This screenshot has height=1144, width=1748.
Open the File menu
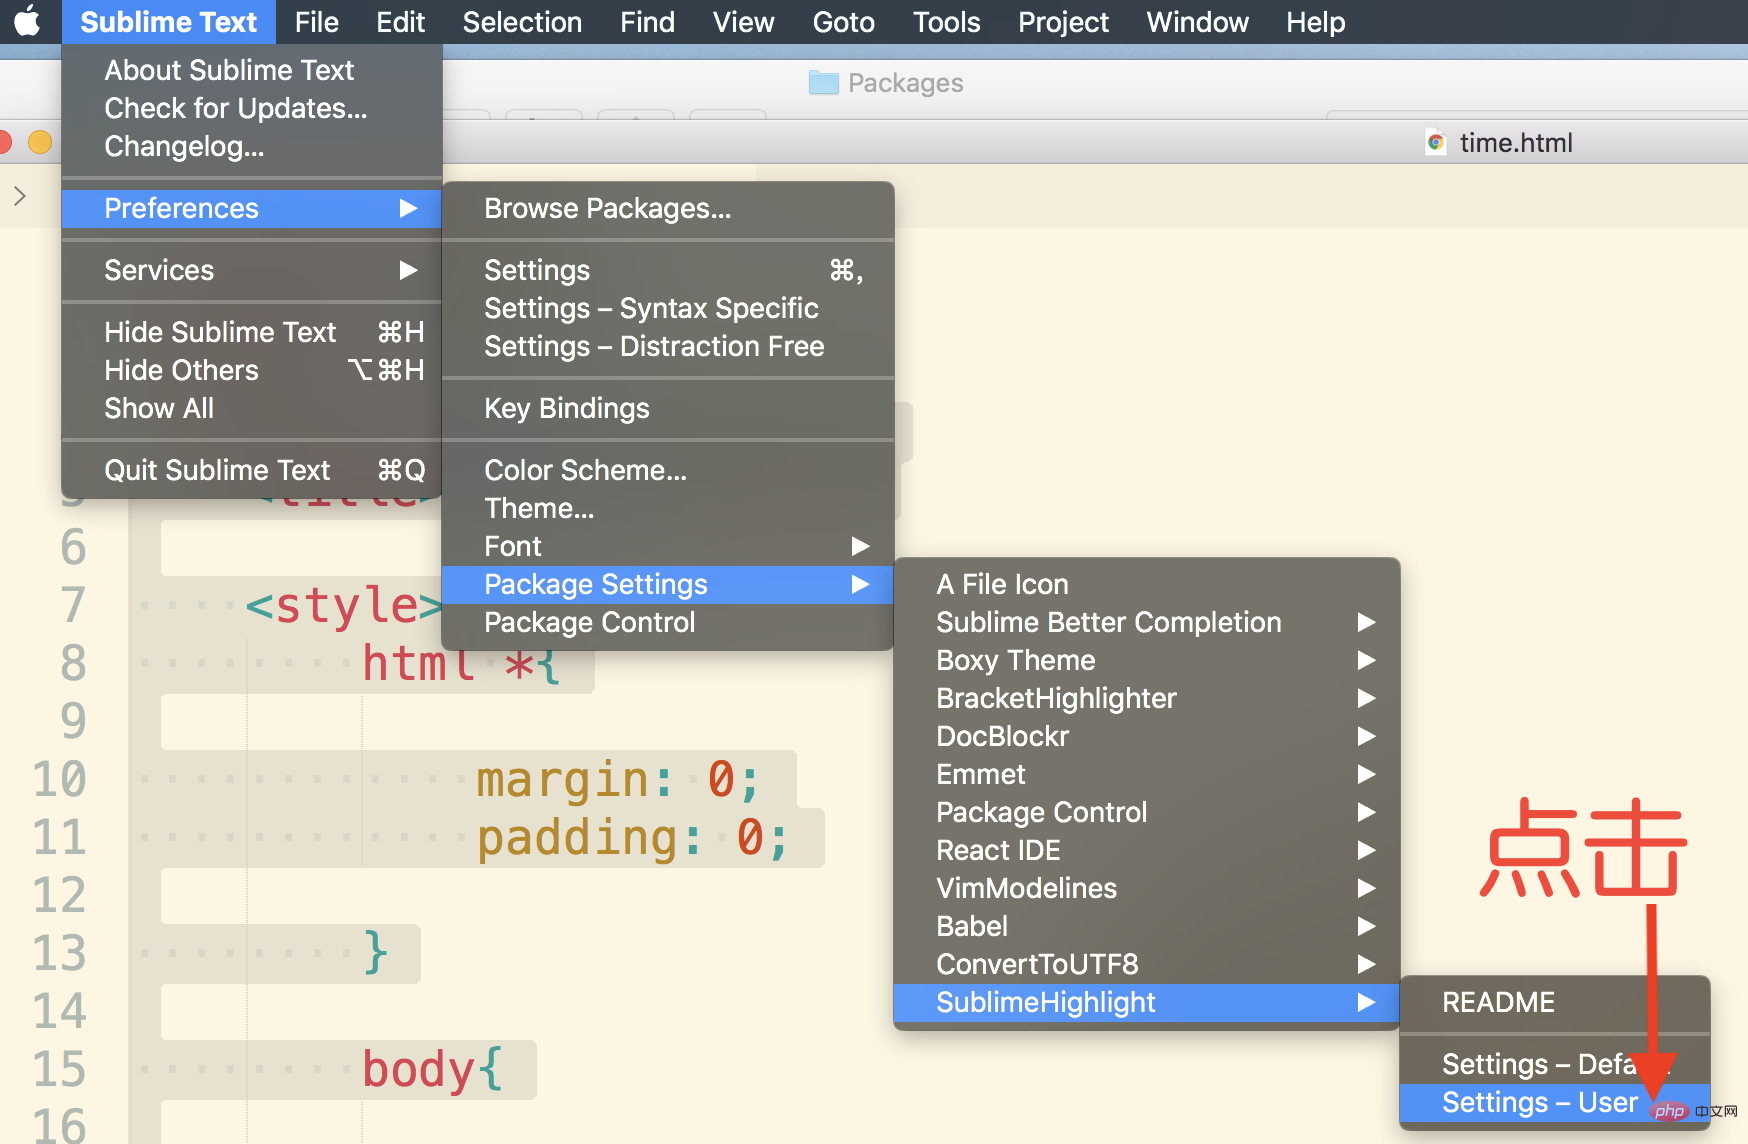click(317, 22)
